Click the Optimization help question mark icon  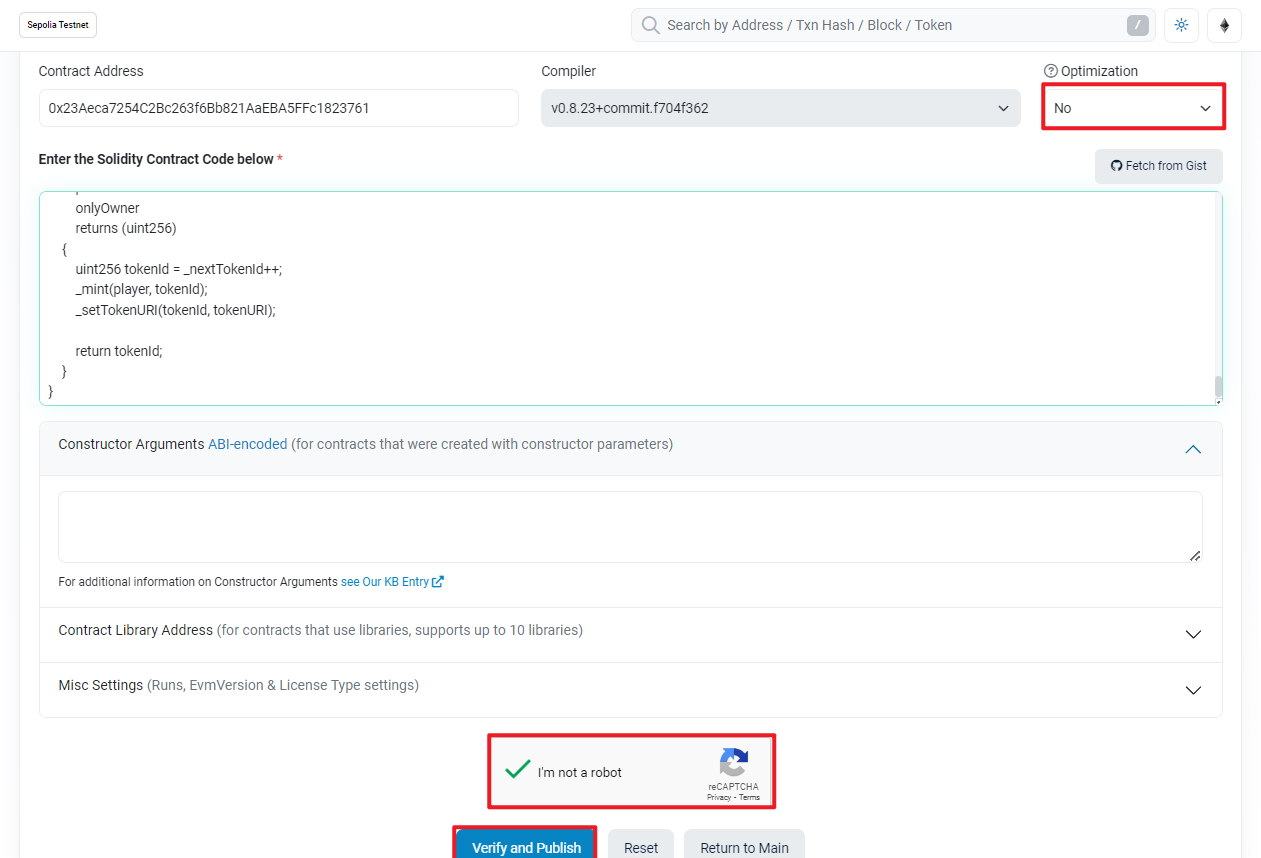tap(1050, 71)
